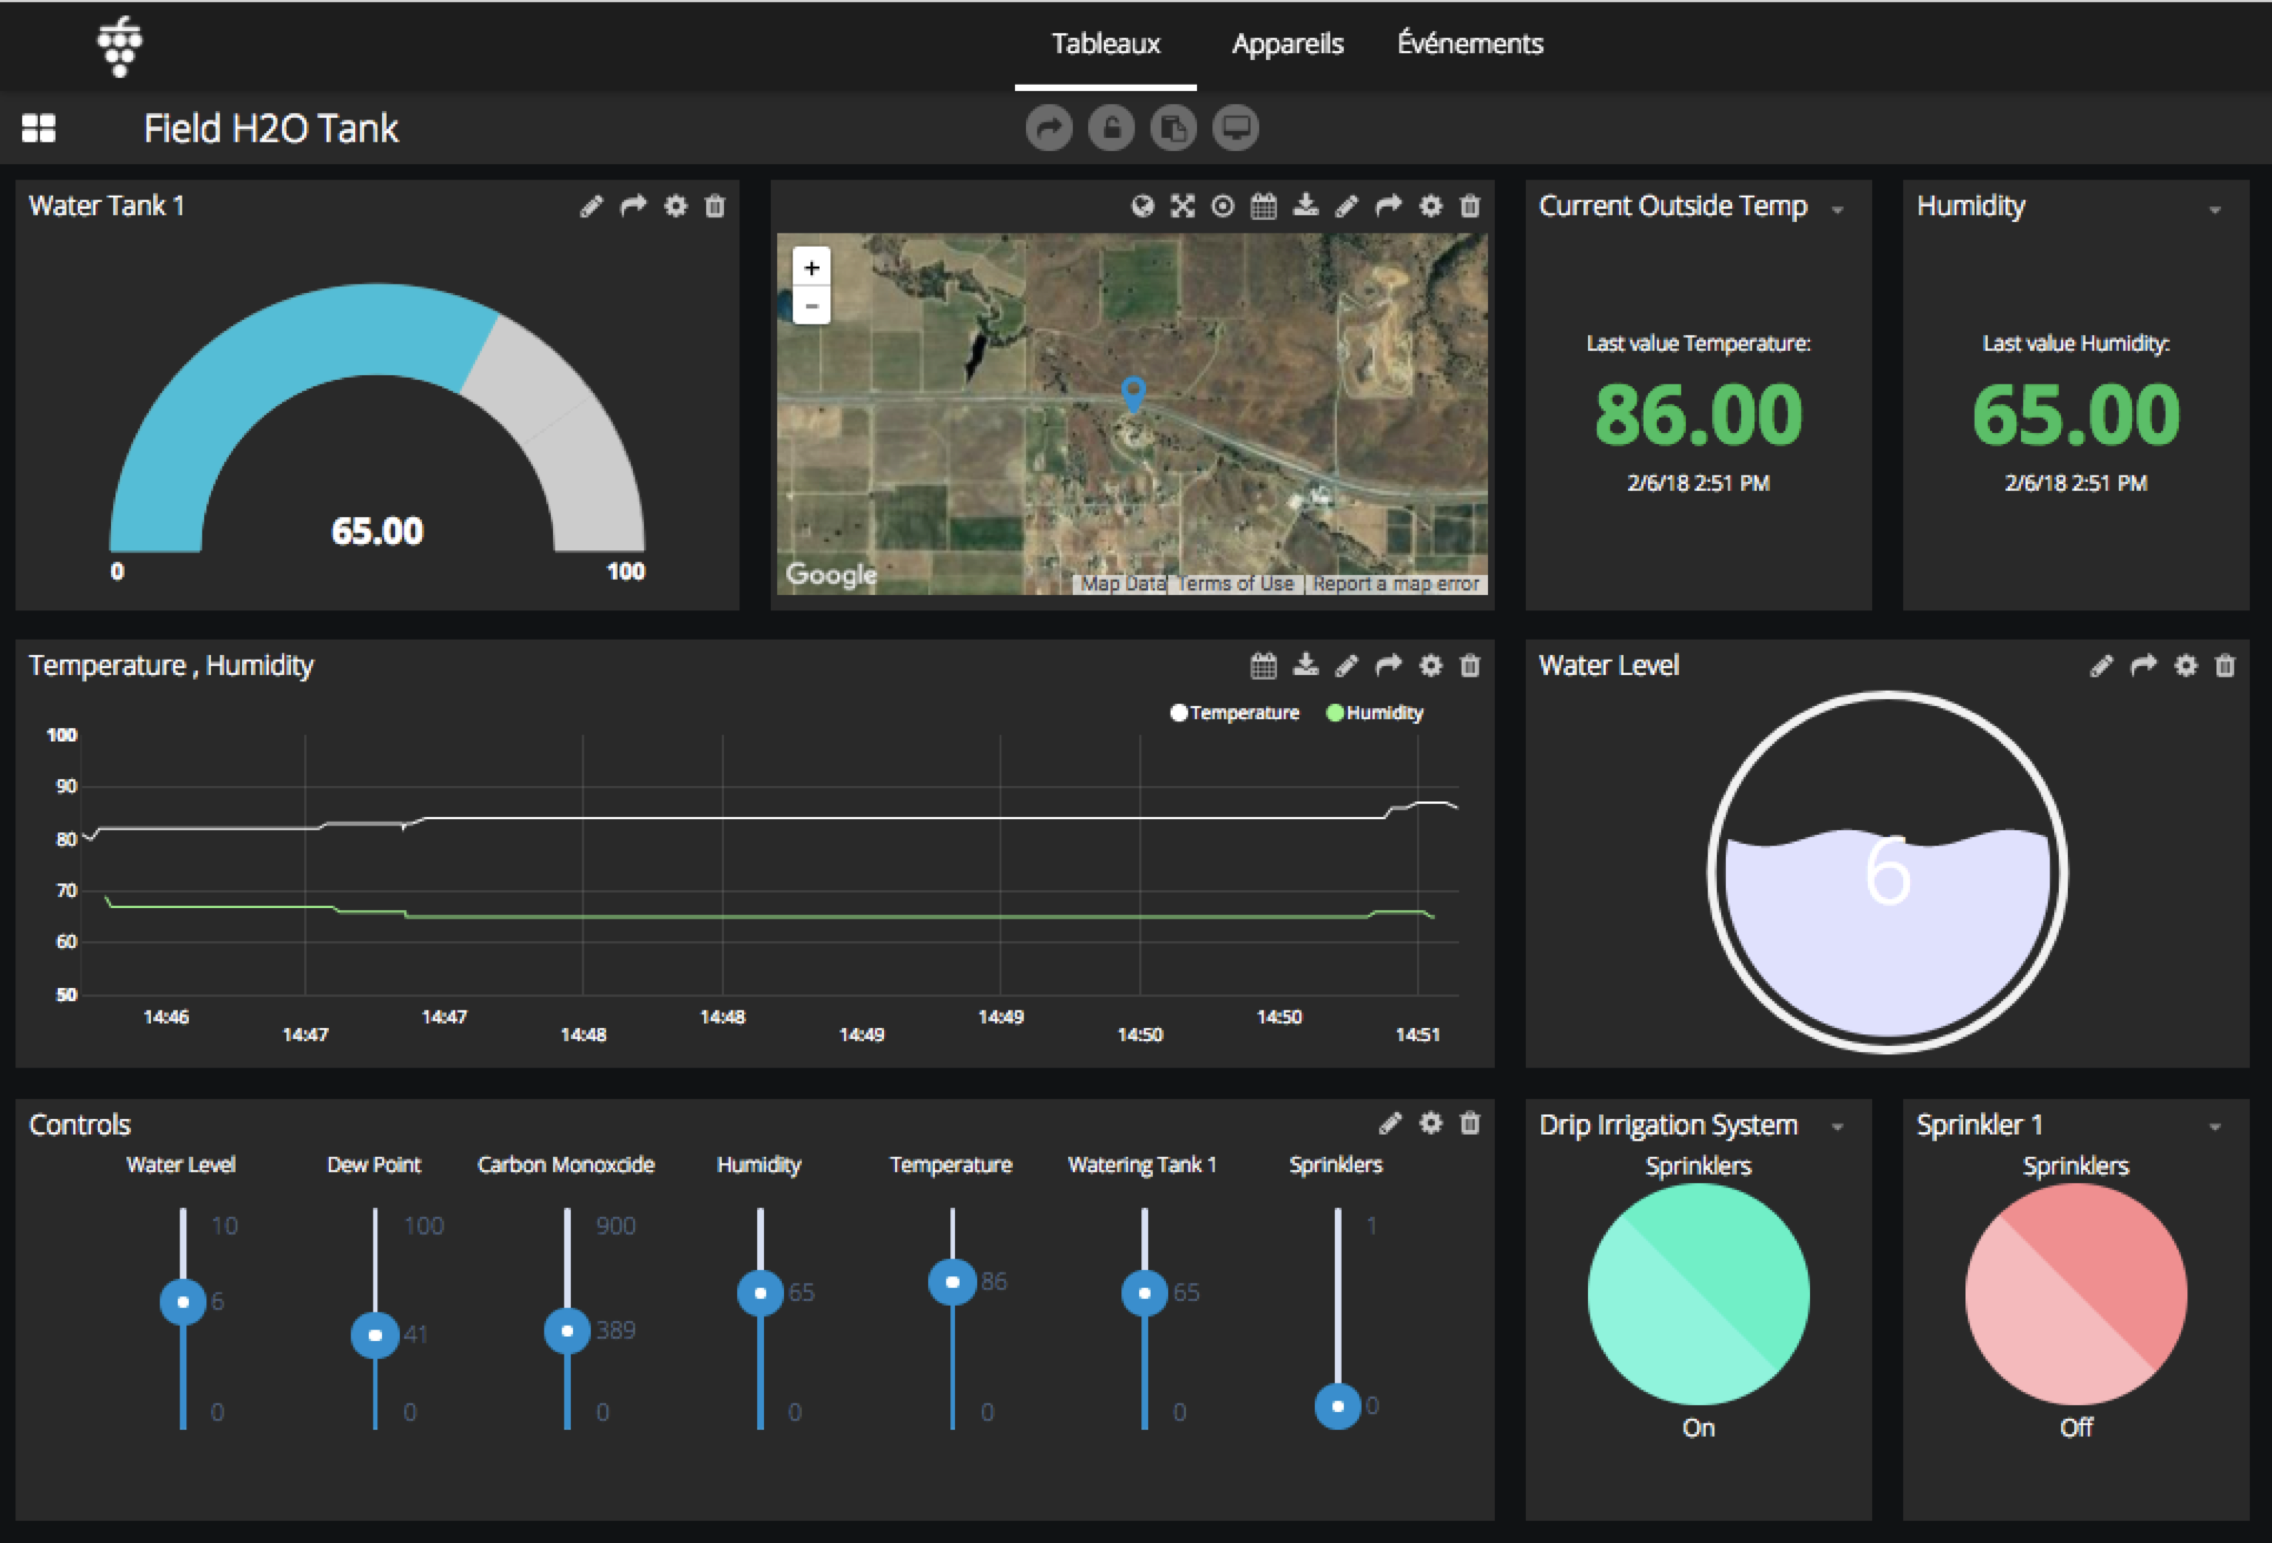The image size is (2272, 1543).
Task: Expand the Humidity panel dropdown
Action: 2222,208
